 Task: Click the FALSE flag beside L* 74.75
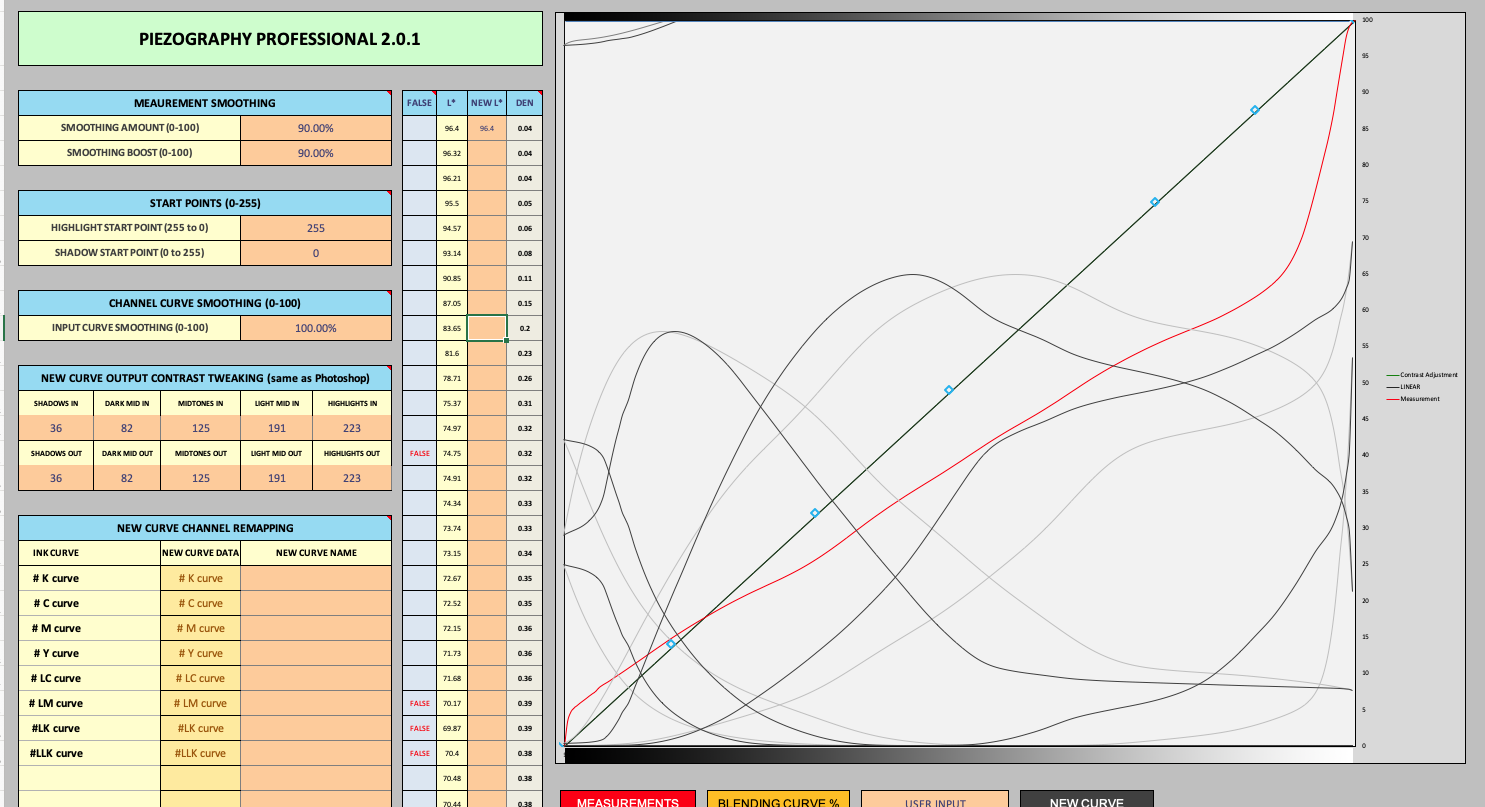(x=419, y=453)
